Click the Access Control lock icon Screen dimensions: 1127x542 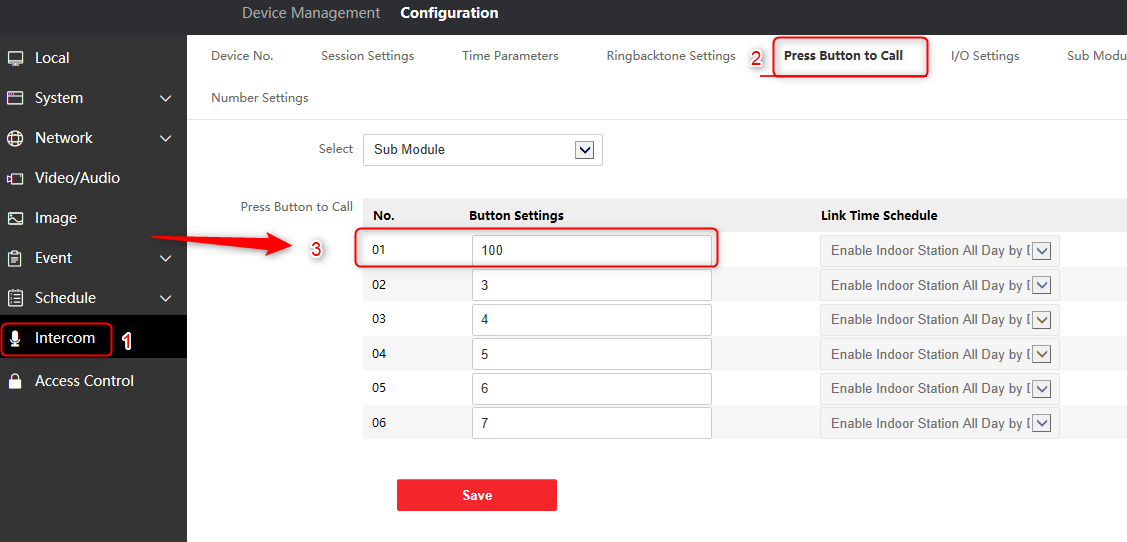coord(15,381)
